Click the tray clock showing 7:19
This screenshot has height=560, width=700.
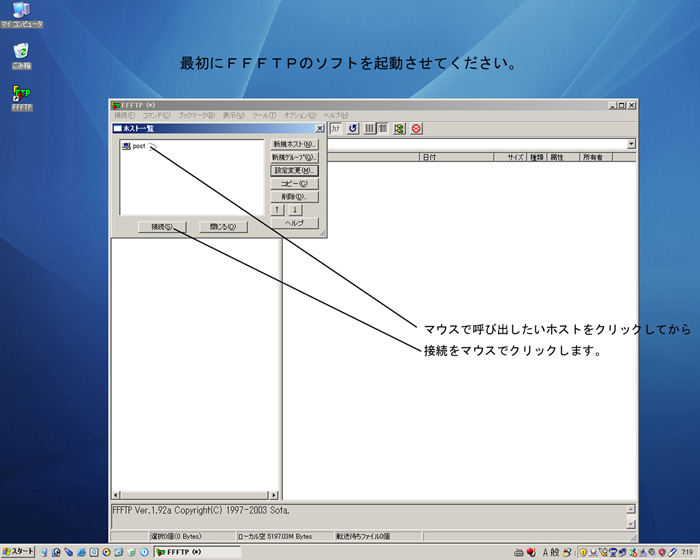[x=688, y=552]
